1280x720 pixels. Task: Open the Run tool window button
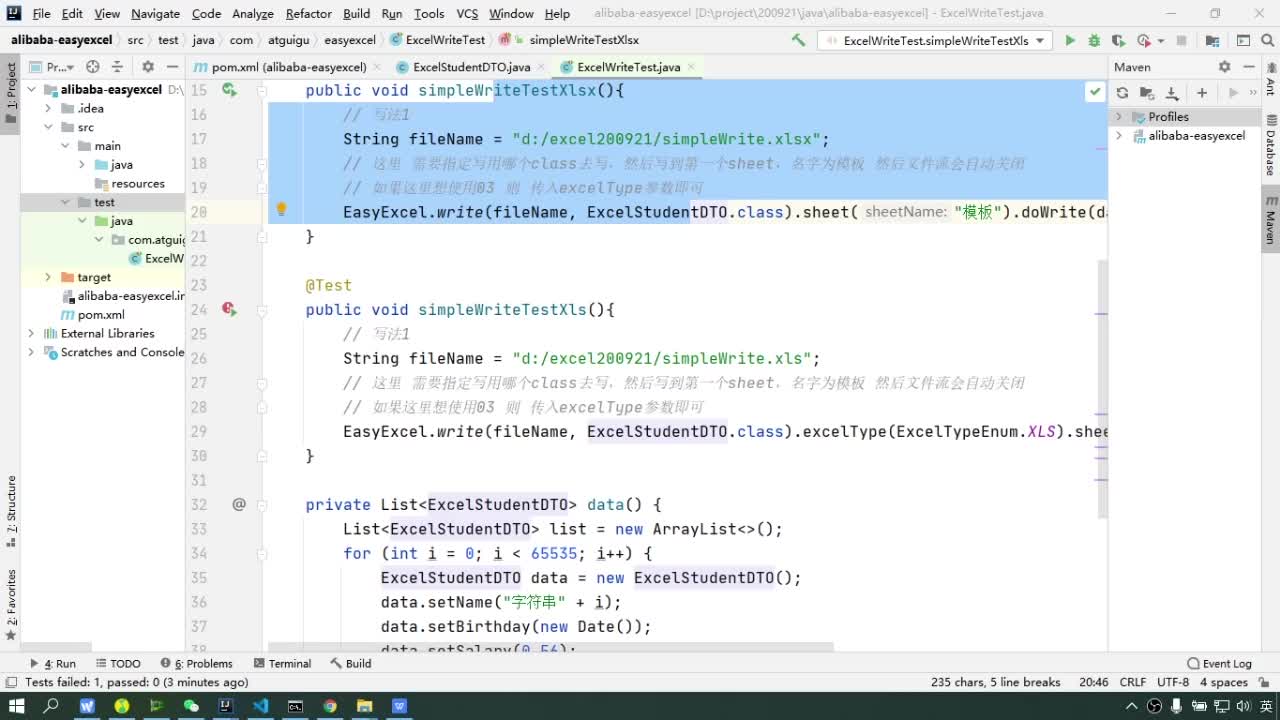click(53, 663)
